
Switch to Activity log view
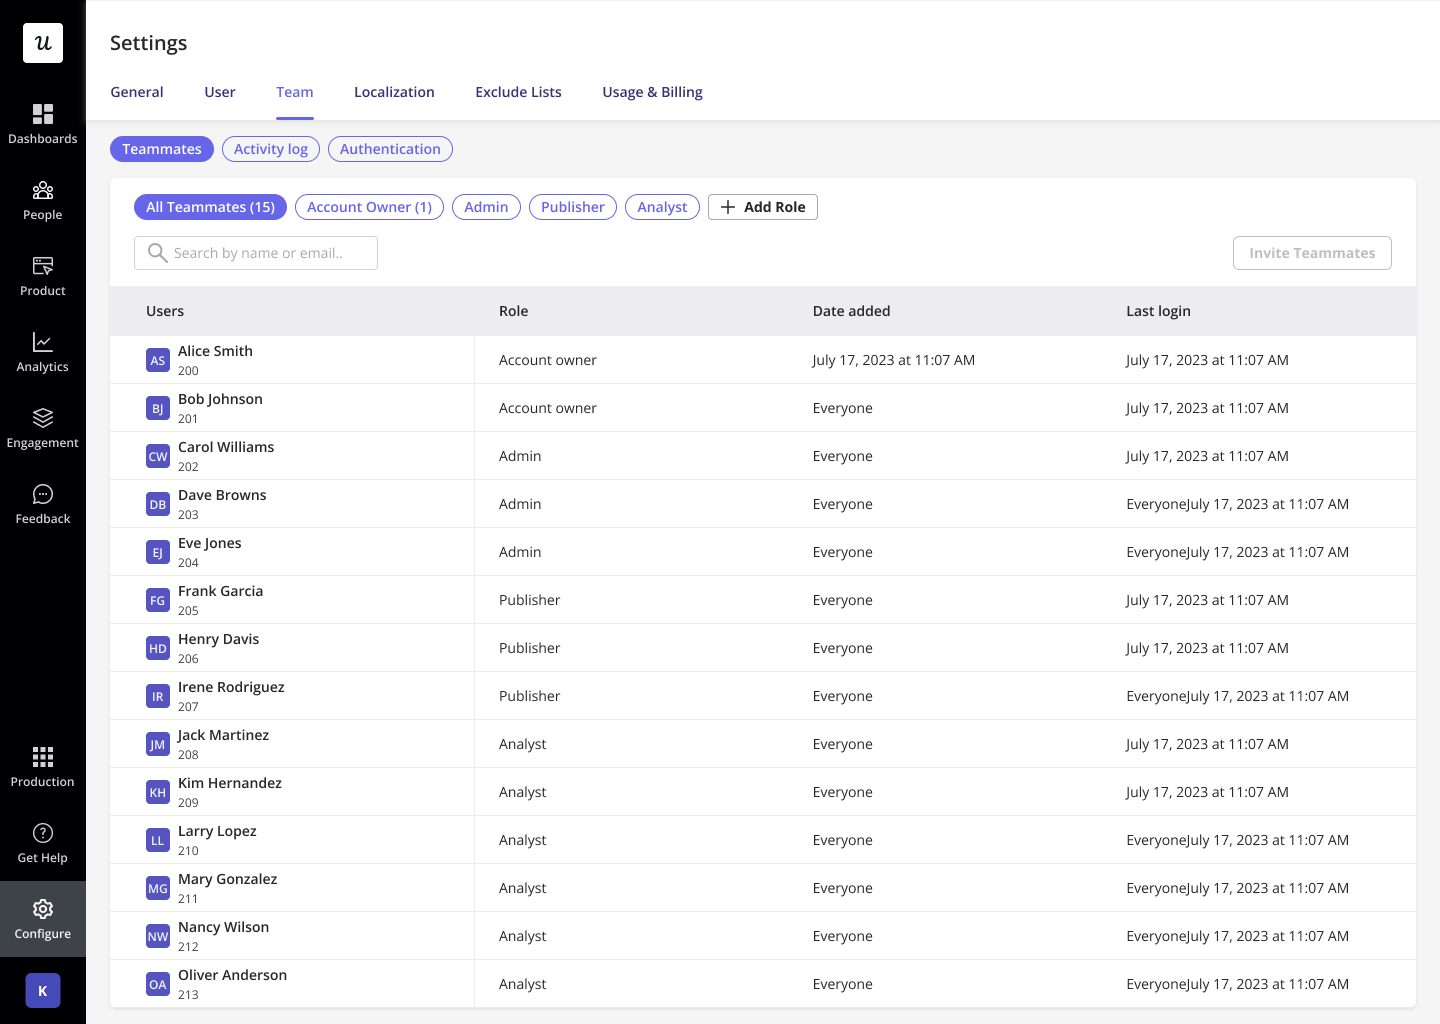click(271, 149)
